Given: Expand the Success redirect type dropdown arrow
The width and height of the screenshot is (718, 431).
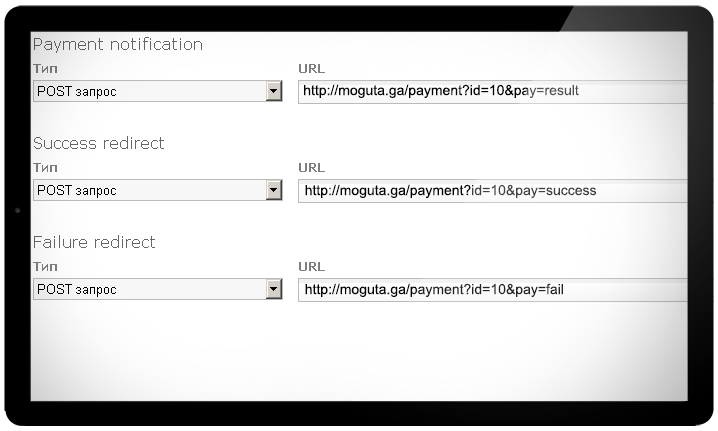Looking at the screenshot, I should [x=274, y=191].
